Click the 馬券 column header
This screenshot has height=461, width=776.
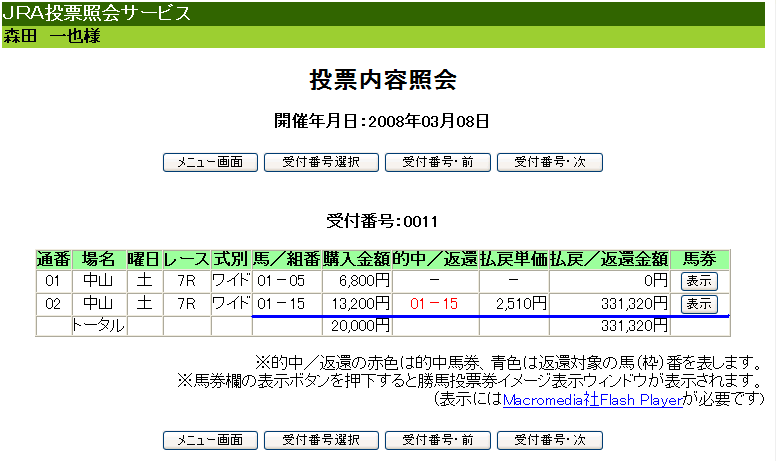click(x=700, y=260)
